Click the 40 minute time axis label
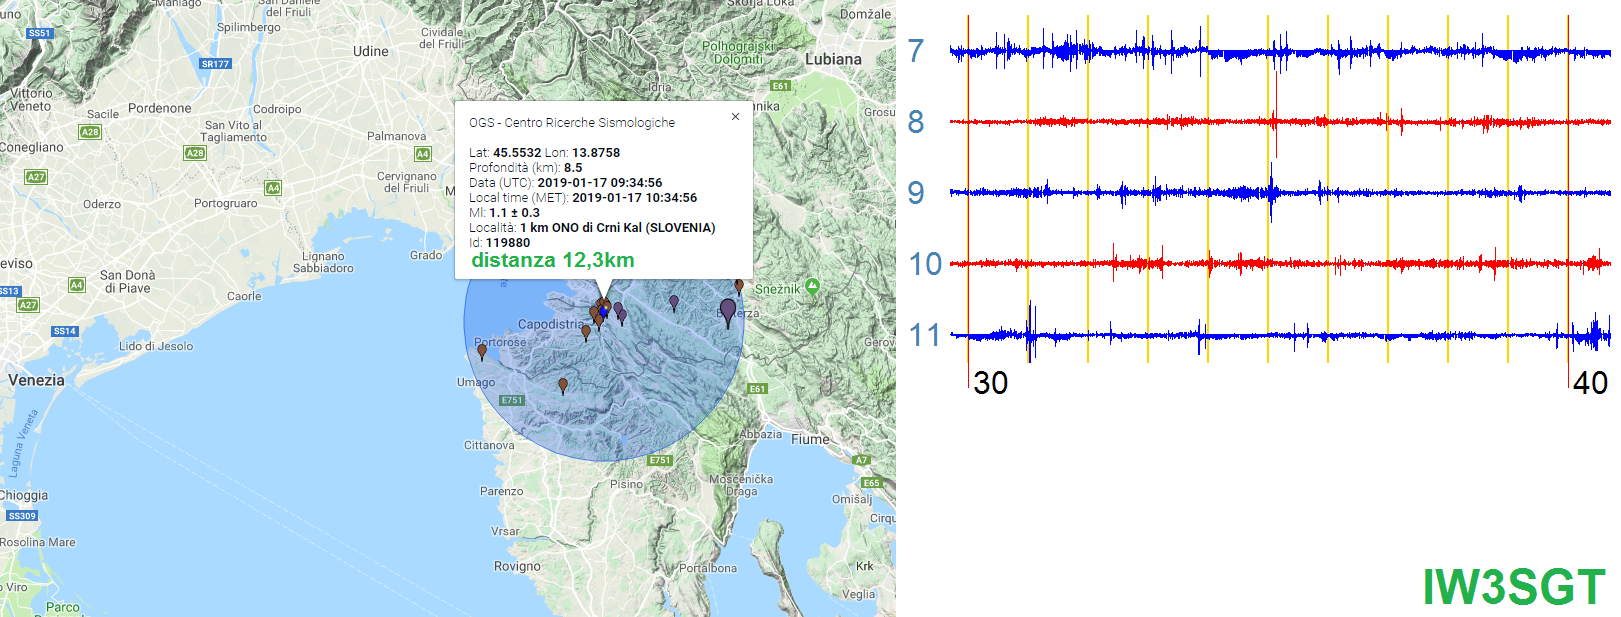Viewport: 1621px width, 617px height. pyautogui.click(x=1590, y=383)
